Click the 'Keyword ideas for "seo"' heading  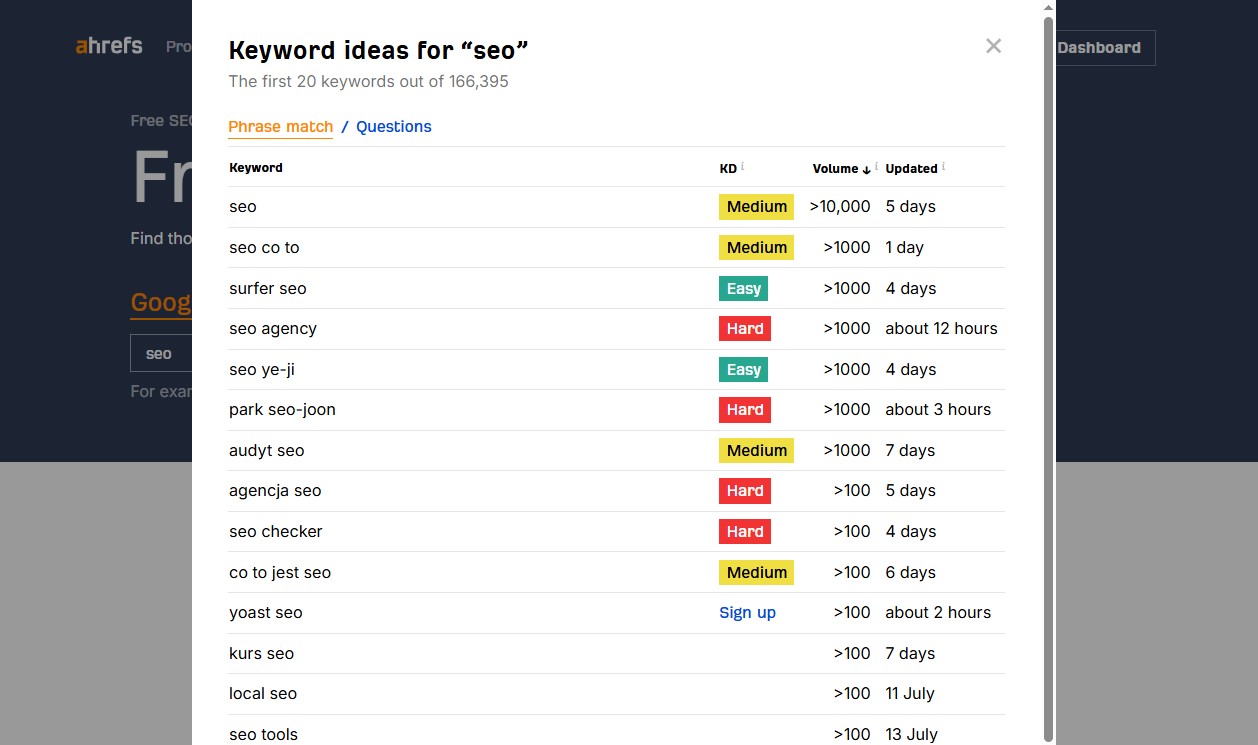tap(379, 50)
